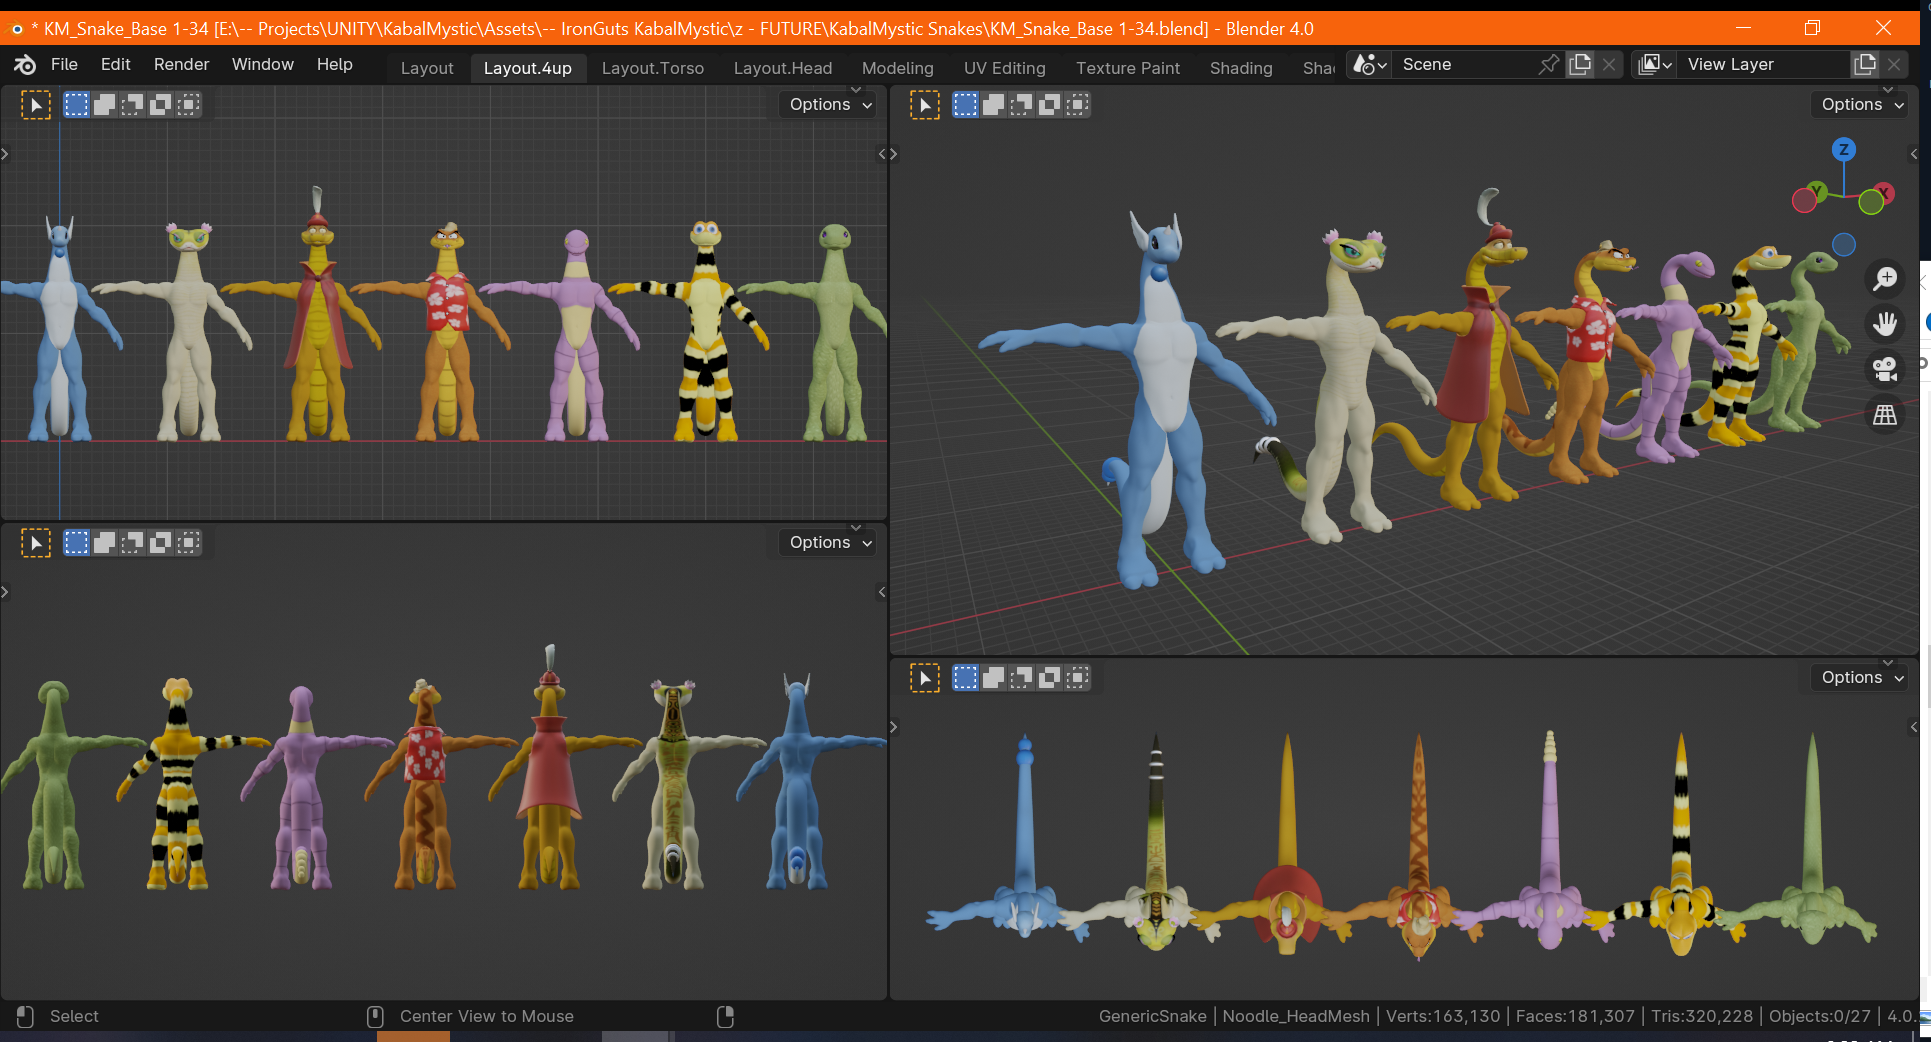Image resolution: width=1931 pixels, height=1042 pixels.
Task: Toggle the scene pin icon
Action: click(1548, 65)
